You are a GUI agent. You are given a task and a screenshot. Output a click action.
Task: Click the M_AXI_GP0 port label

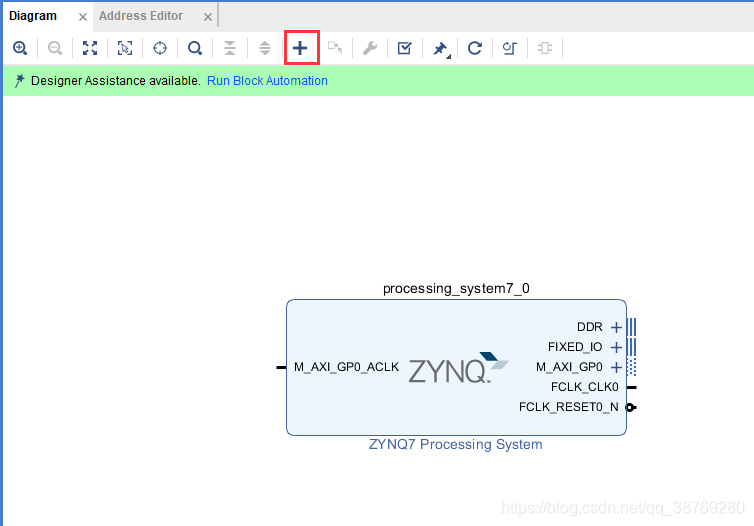(x=569, y=367)
